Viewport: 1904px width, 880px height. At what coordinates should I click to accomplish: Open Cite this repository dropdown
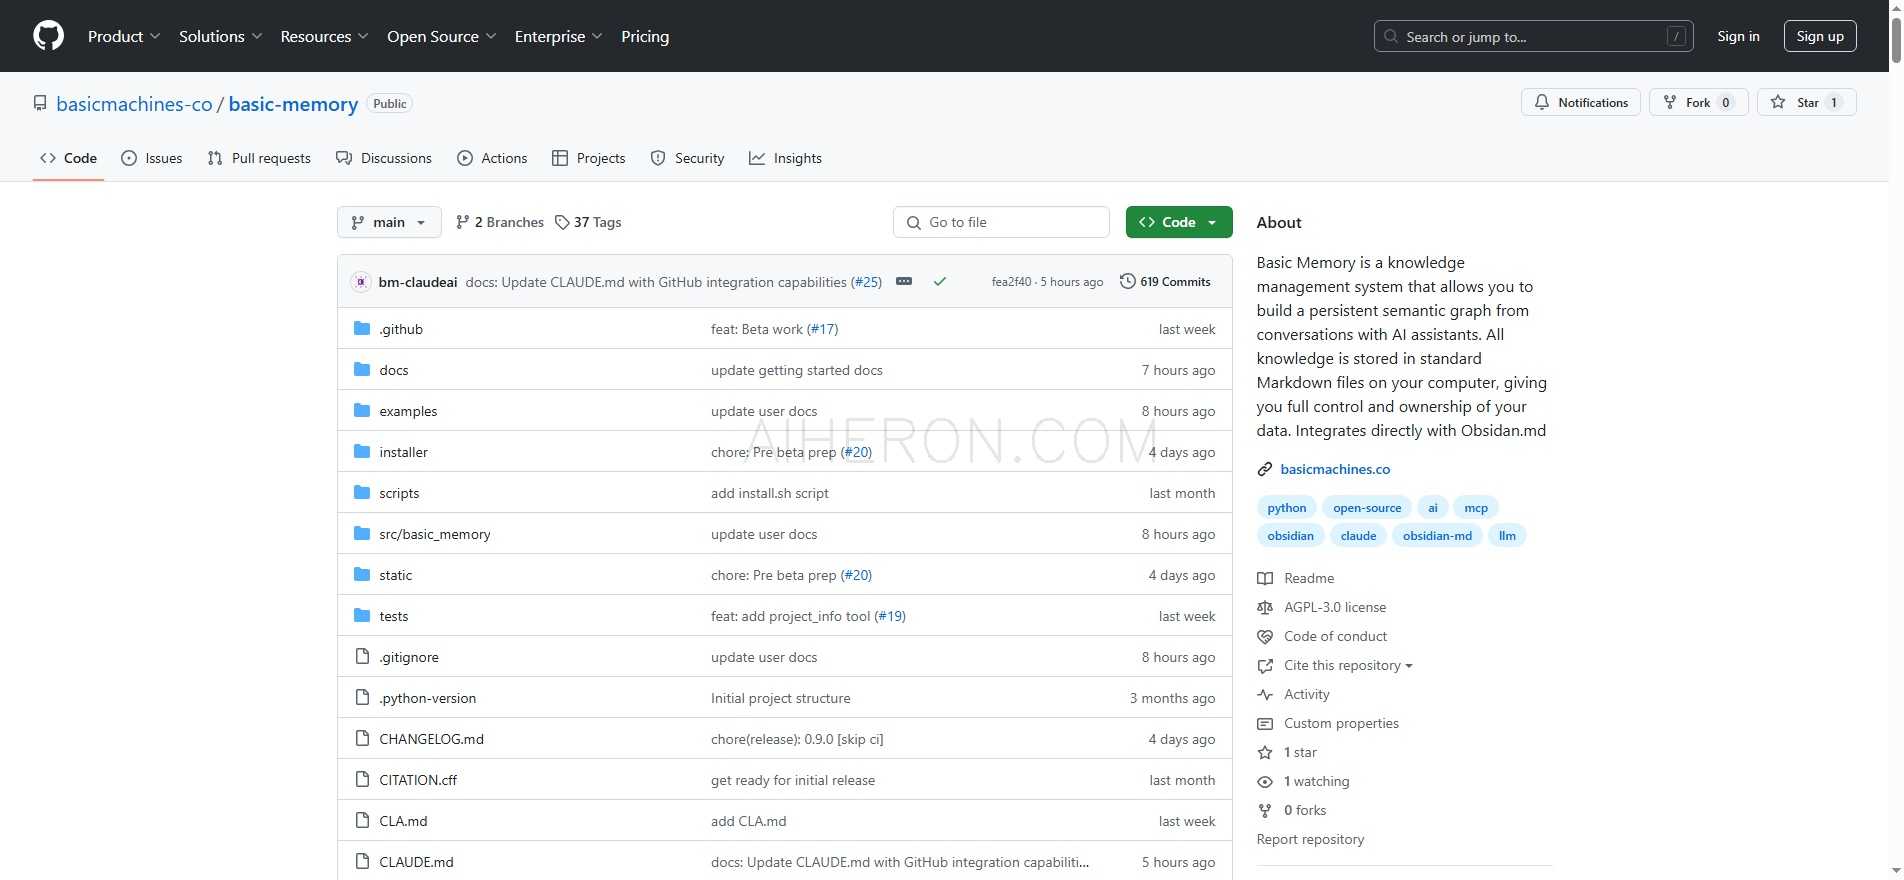point(1347,665)
